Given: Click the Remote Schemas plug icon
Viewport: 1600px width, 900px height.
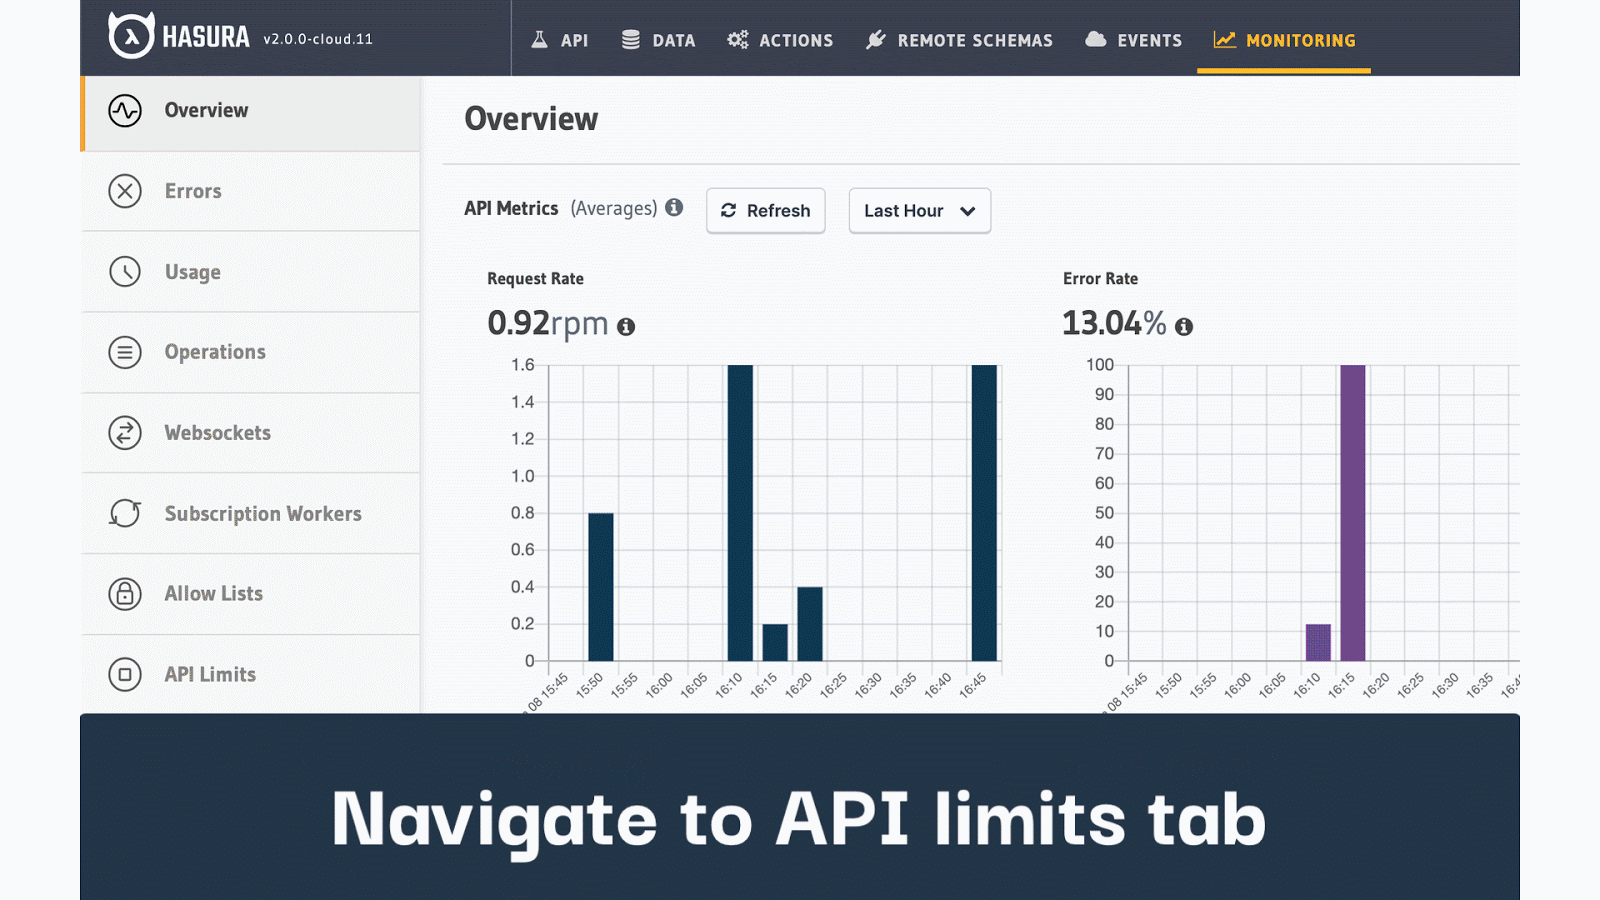Looking at the screenshot, I should point(875,40).
